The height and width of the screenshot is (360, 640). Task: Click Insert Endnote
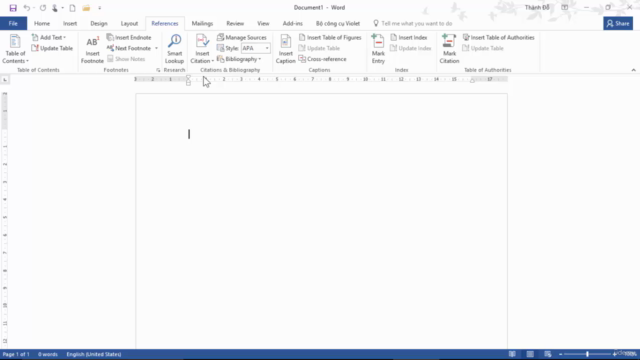pos(129,37)
